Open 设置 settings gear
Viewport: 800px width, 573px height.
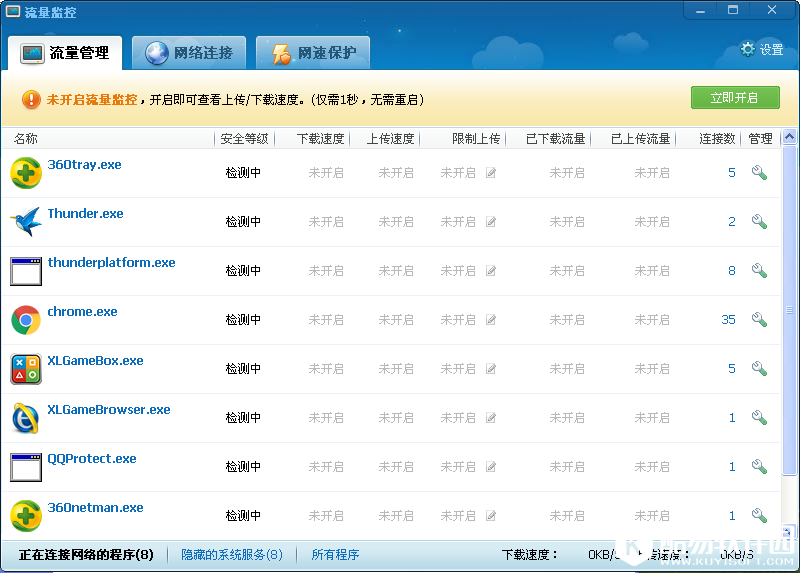(762, 49)
